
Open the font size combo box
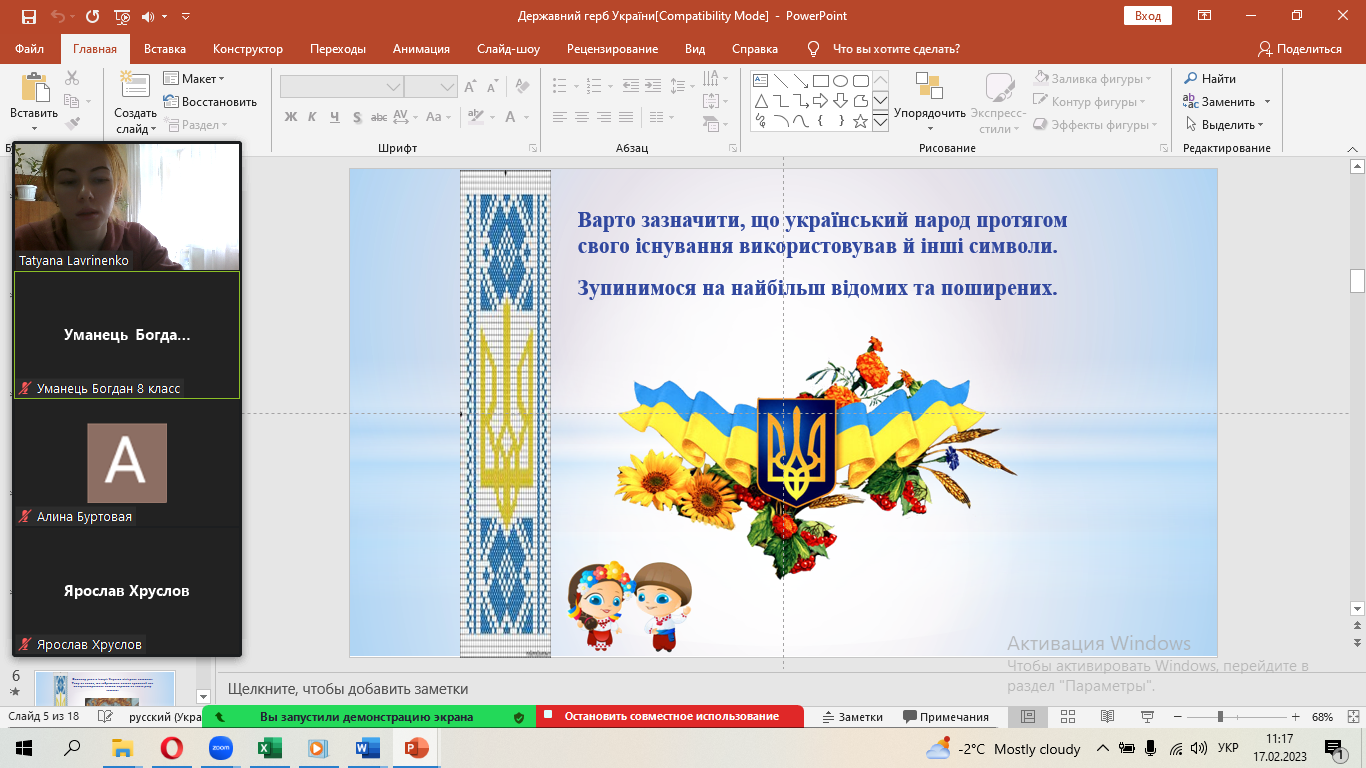pyautogui.click(x=431, y=87)
